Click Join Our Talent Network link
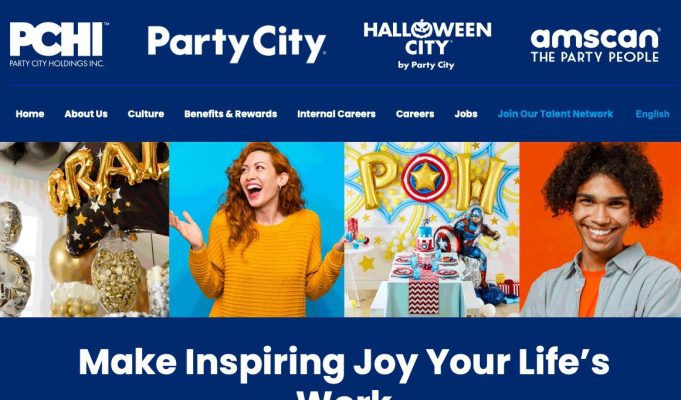The height and width of the screenshot is (400, 681). 555,114
